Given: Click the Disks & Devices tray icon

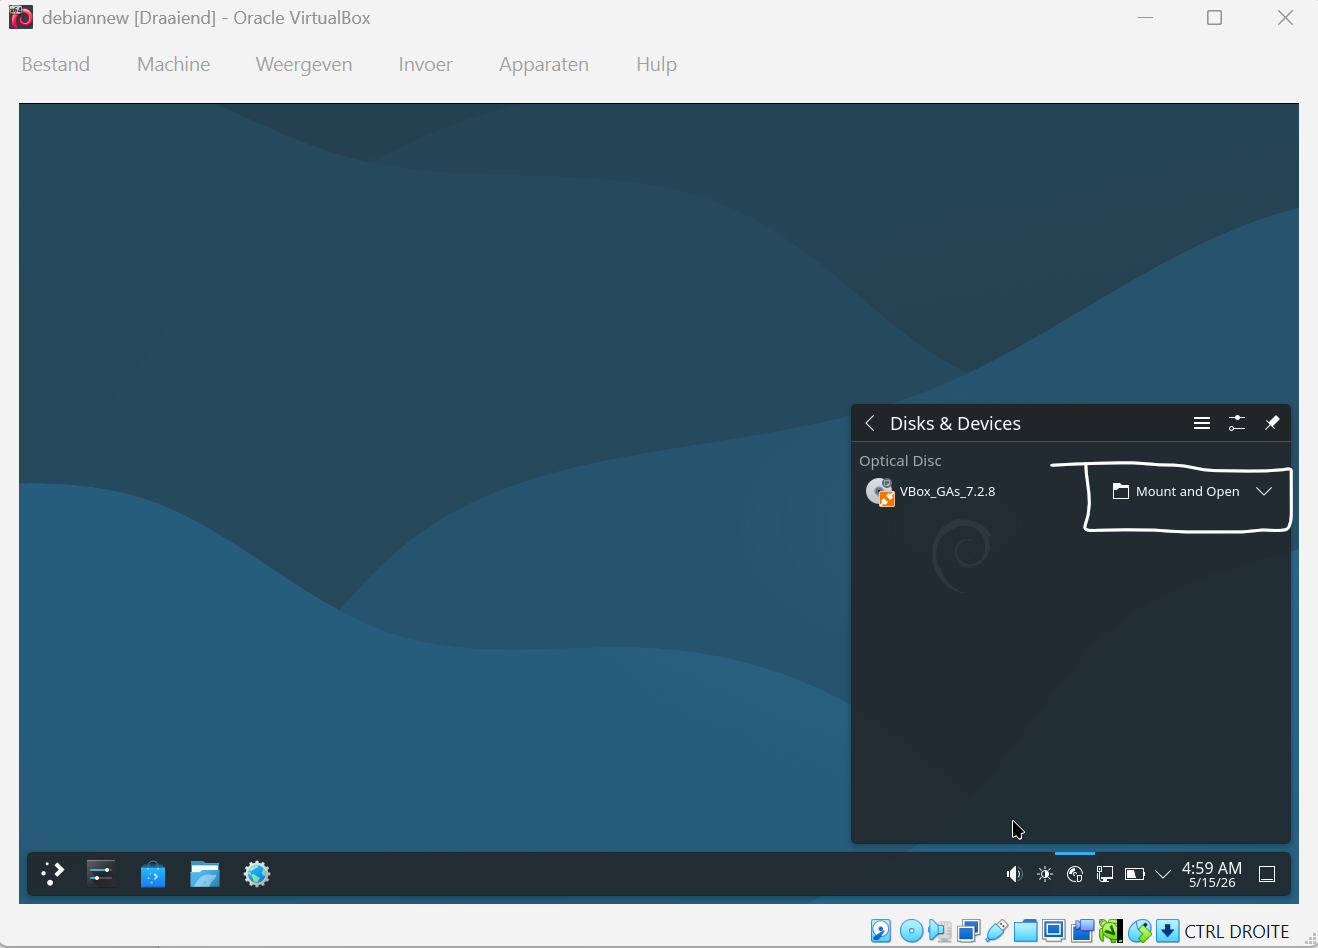Looking at the screenshot, I should pos(1075,874).
